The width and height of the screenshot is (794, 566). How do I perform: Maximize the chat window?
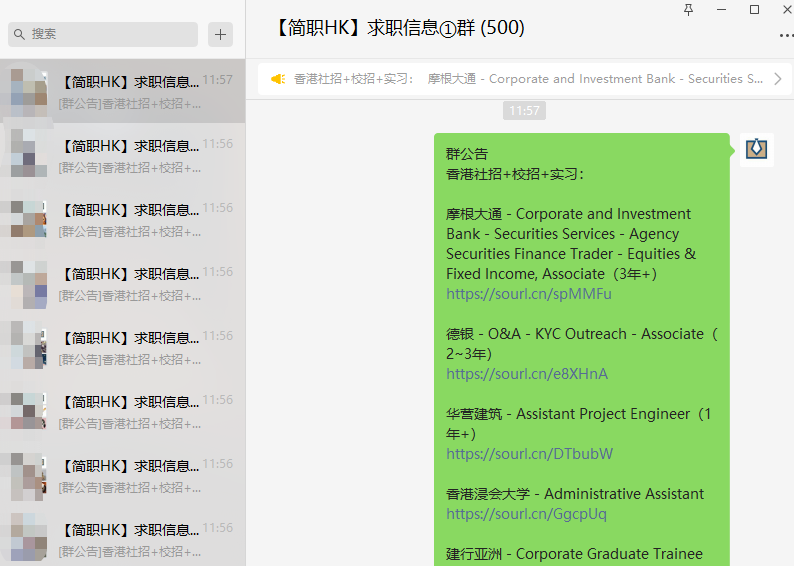[x=755, y=10]
